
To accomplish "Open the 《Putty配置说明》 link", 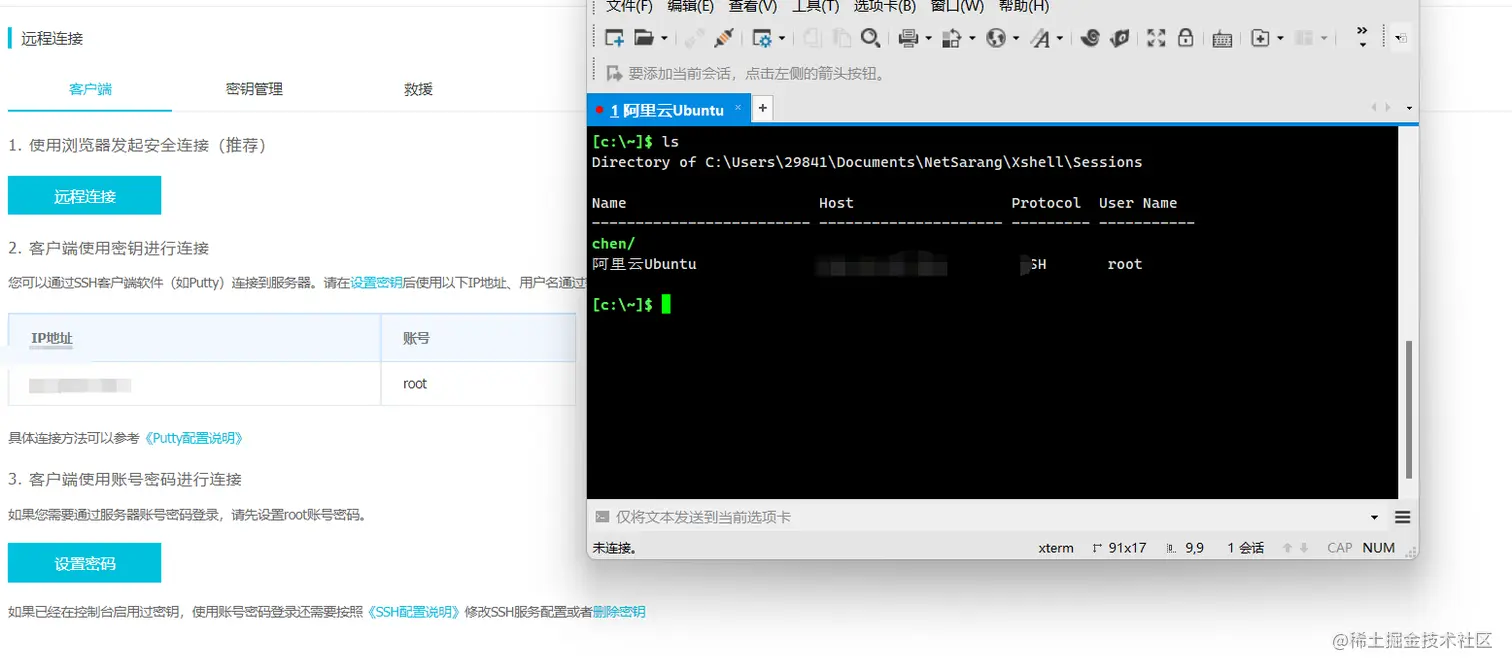I will [x=193, y=438].
